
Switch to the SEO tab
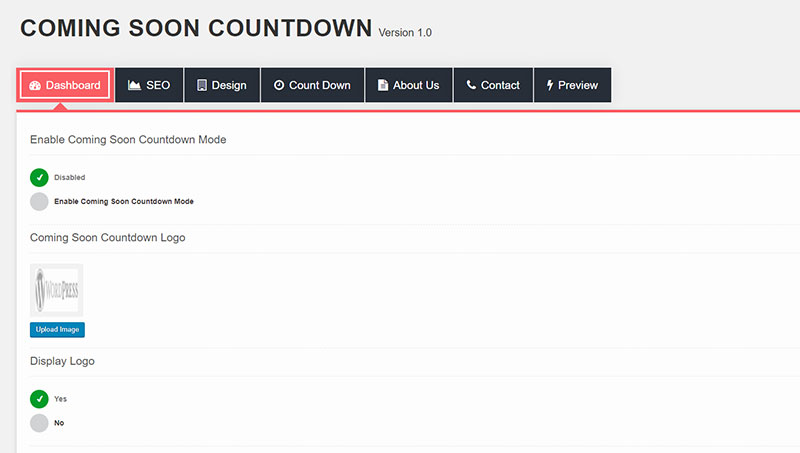(x=149, y=85)
